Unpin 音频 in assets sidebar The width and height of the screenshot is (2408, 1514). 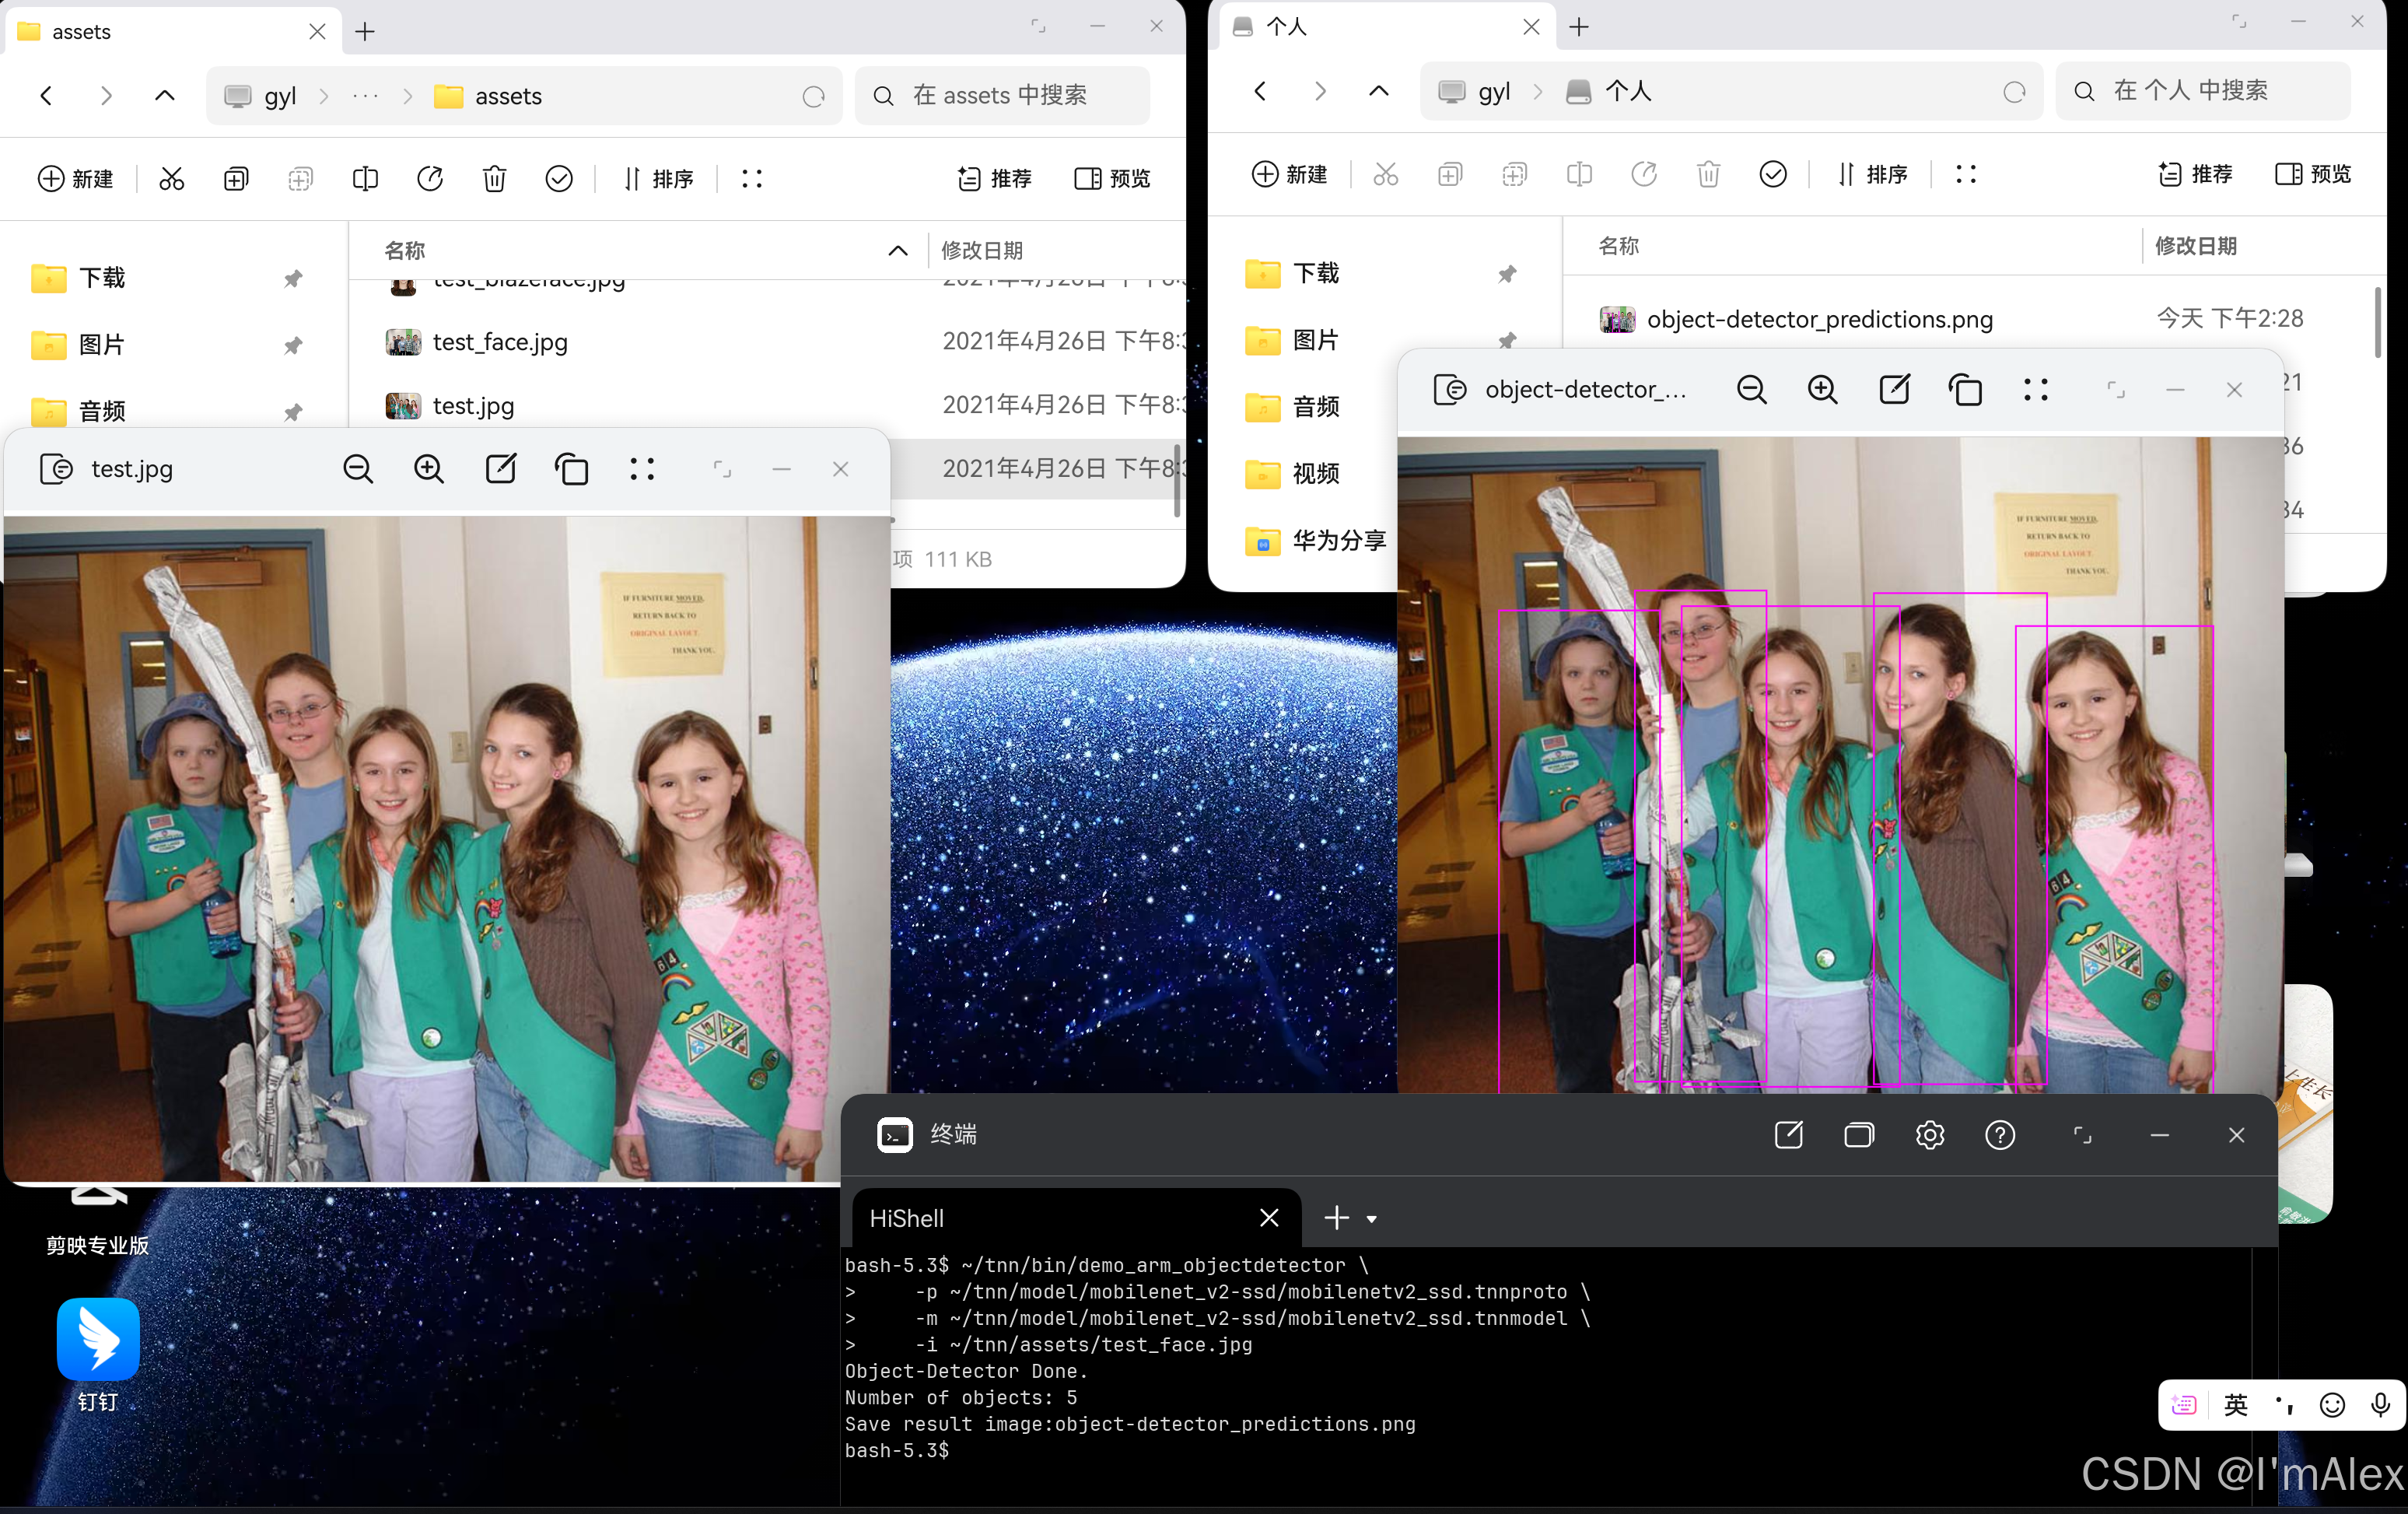[x=293, y=412]
